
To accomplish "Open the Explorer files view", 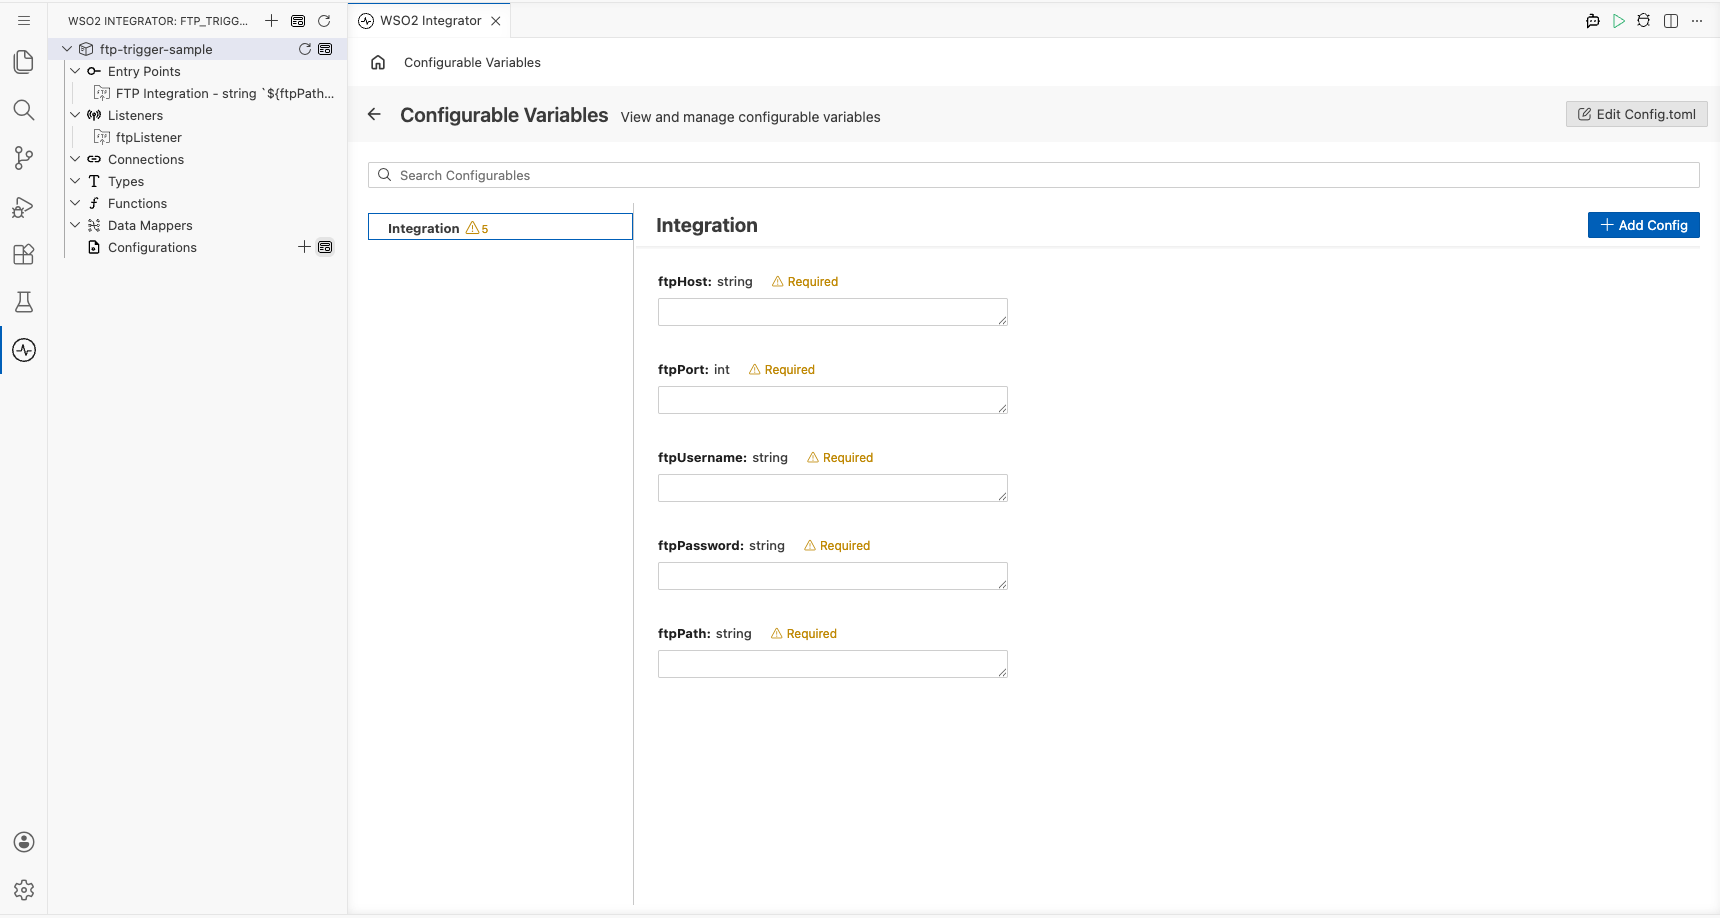I will coord(24,62).
